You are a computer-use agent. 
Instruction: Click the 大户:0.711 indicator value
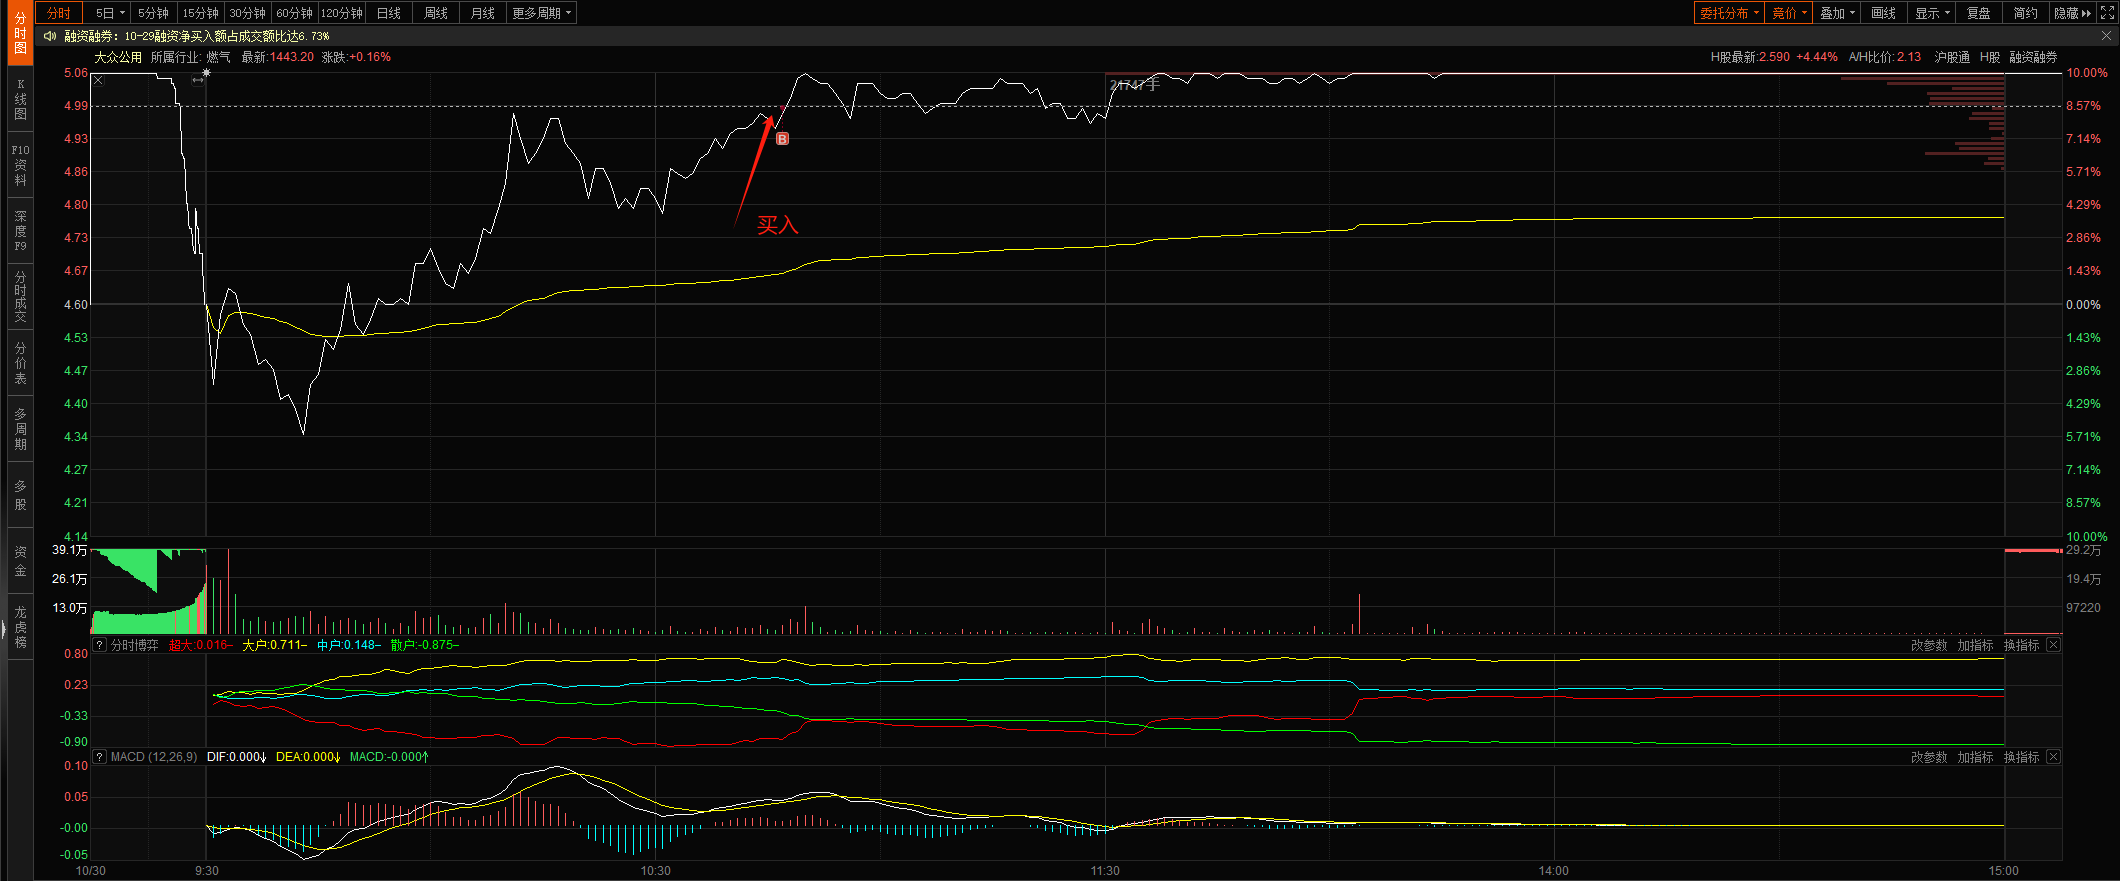pyautogui.click(x=274, y=645)
